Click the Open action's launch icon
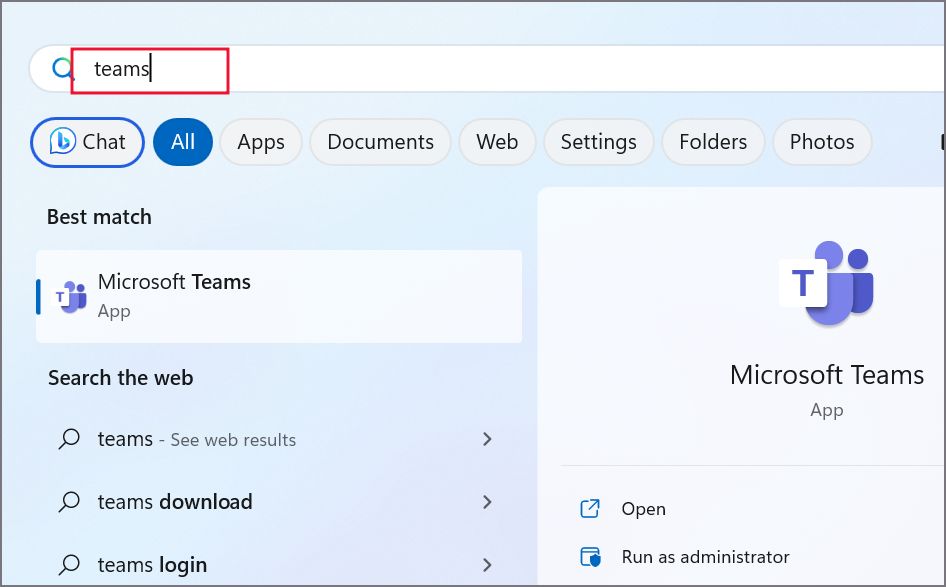This screenshot has width=946, height=587. [590, 509]
